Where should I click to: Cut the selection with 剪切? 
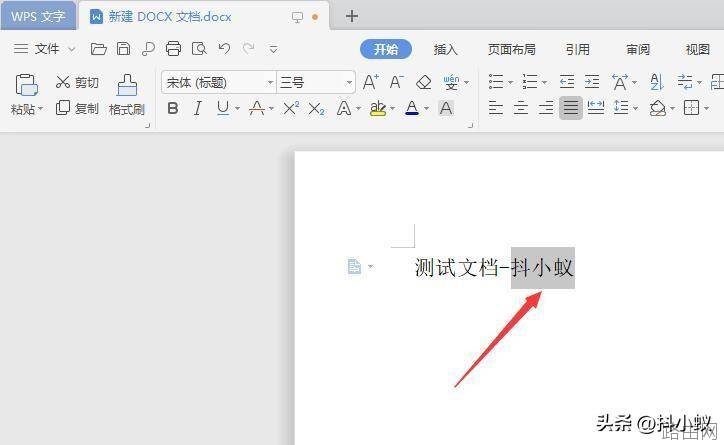[x=77, y=83]
